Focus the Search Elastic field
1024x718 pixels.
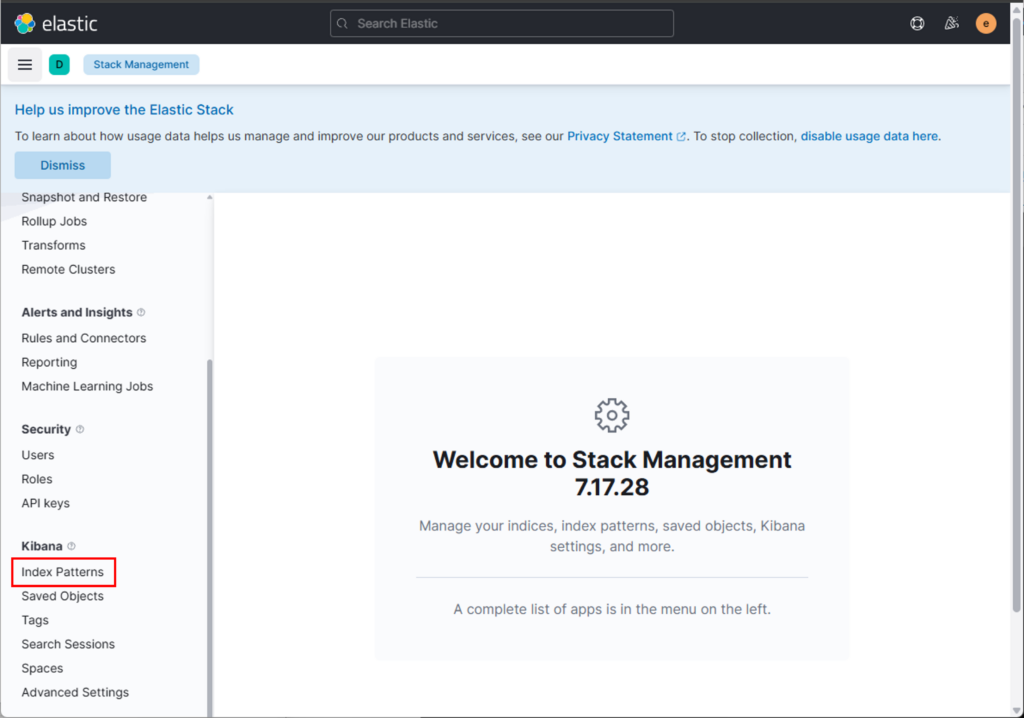[x=502, y=24]
